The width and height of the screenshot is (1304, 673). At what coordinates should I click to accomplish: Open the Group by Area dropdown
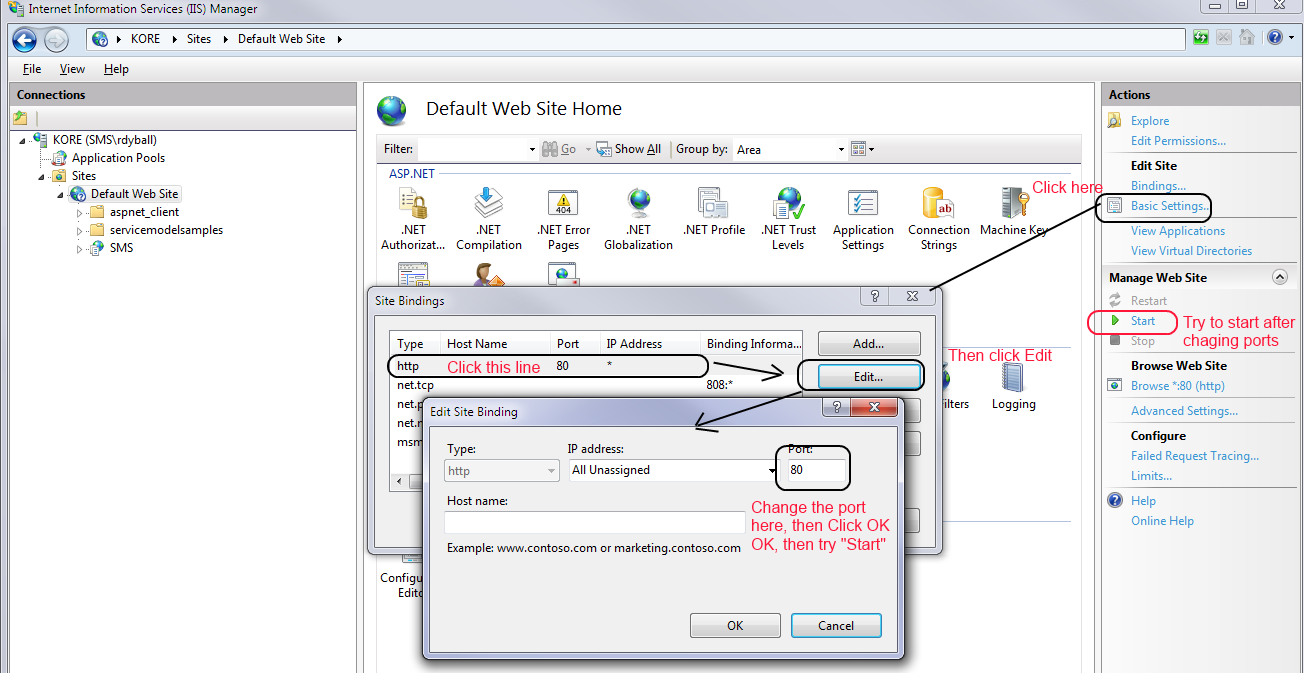(841, 149)
